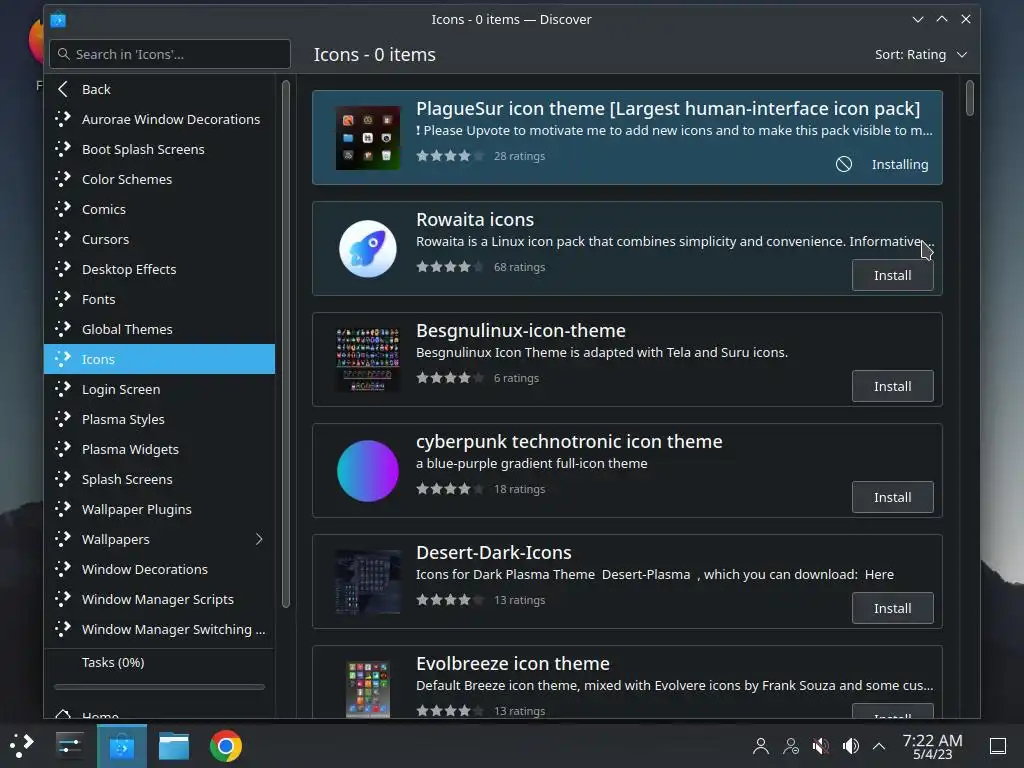This screenshot has width=1024, height=768.
Task: Click the Boot Splash Screens category icon
Action: tap(63, 150)
